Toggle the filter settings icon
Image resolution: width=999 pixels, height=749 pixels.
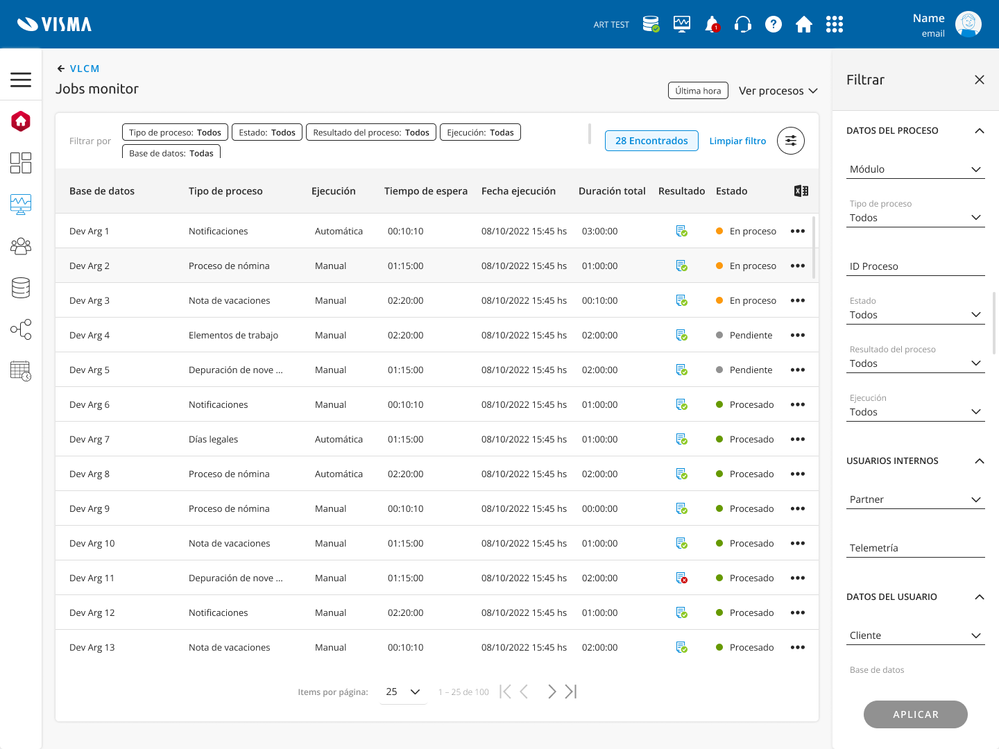790,141
